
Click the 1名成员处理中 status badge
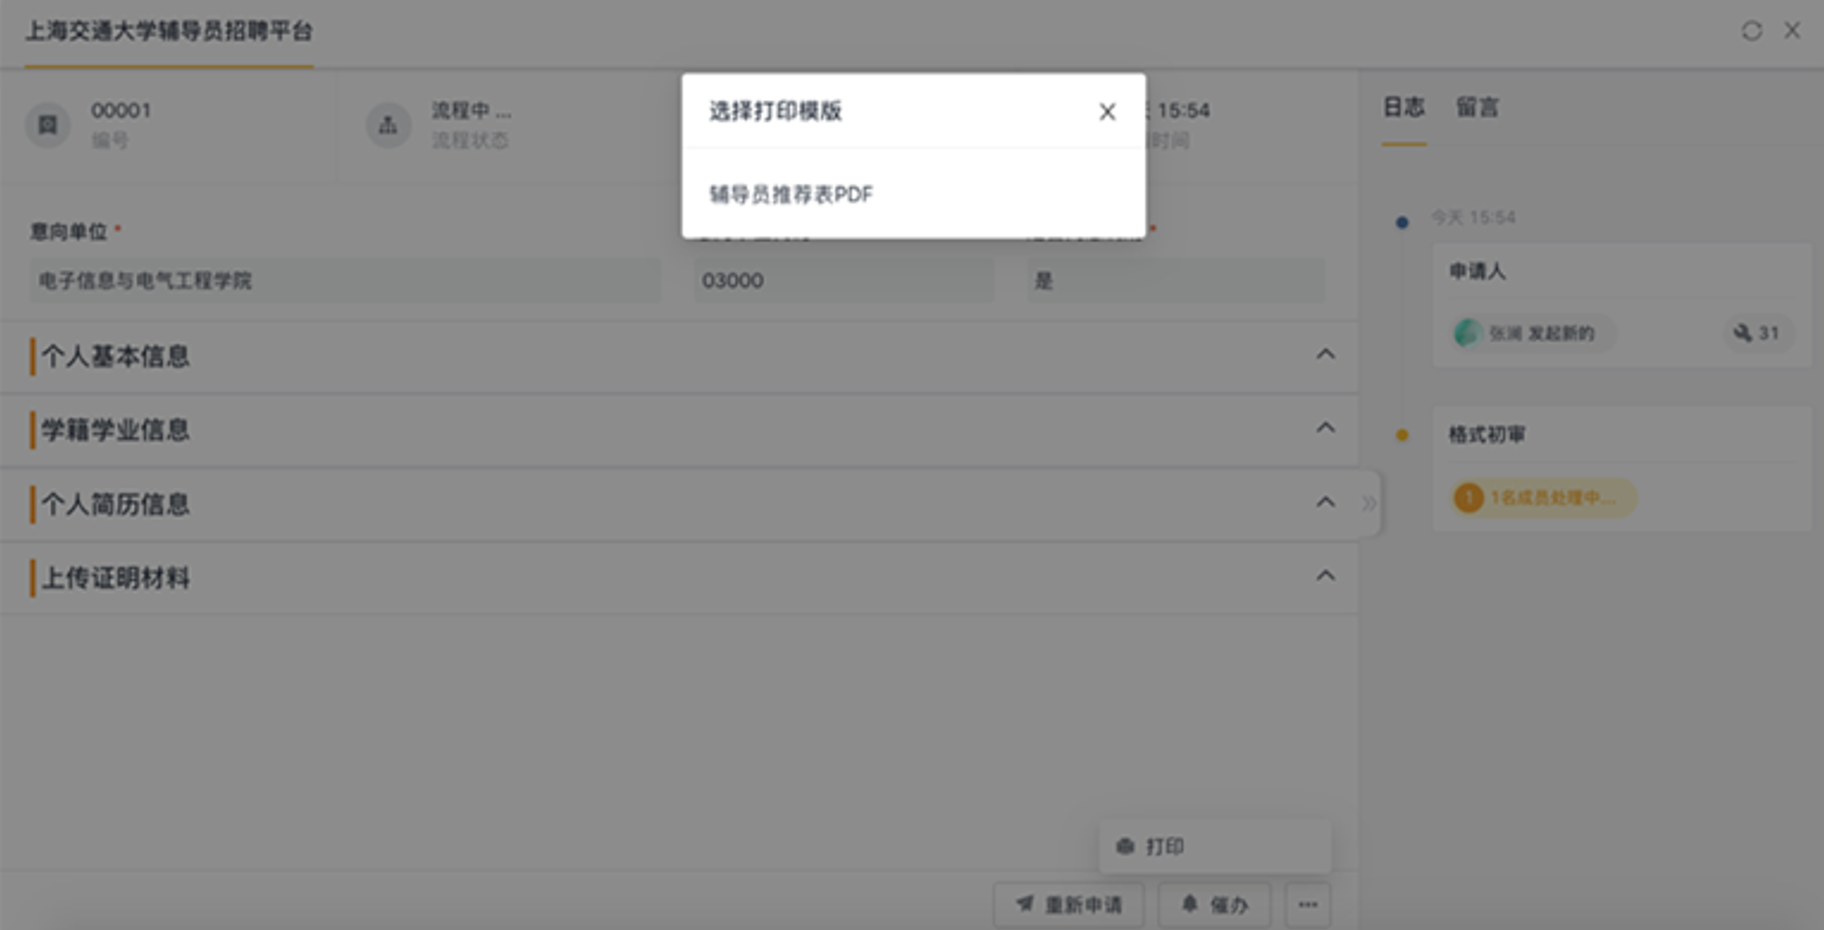point(1543,497)
